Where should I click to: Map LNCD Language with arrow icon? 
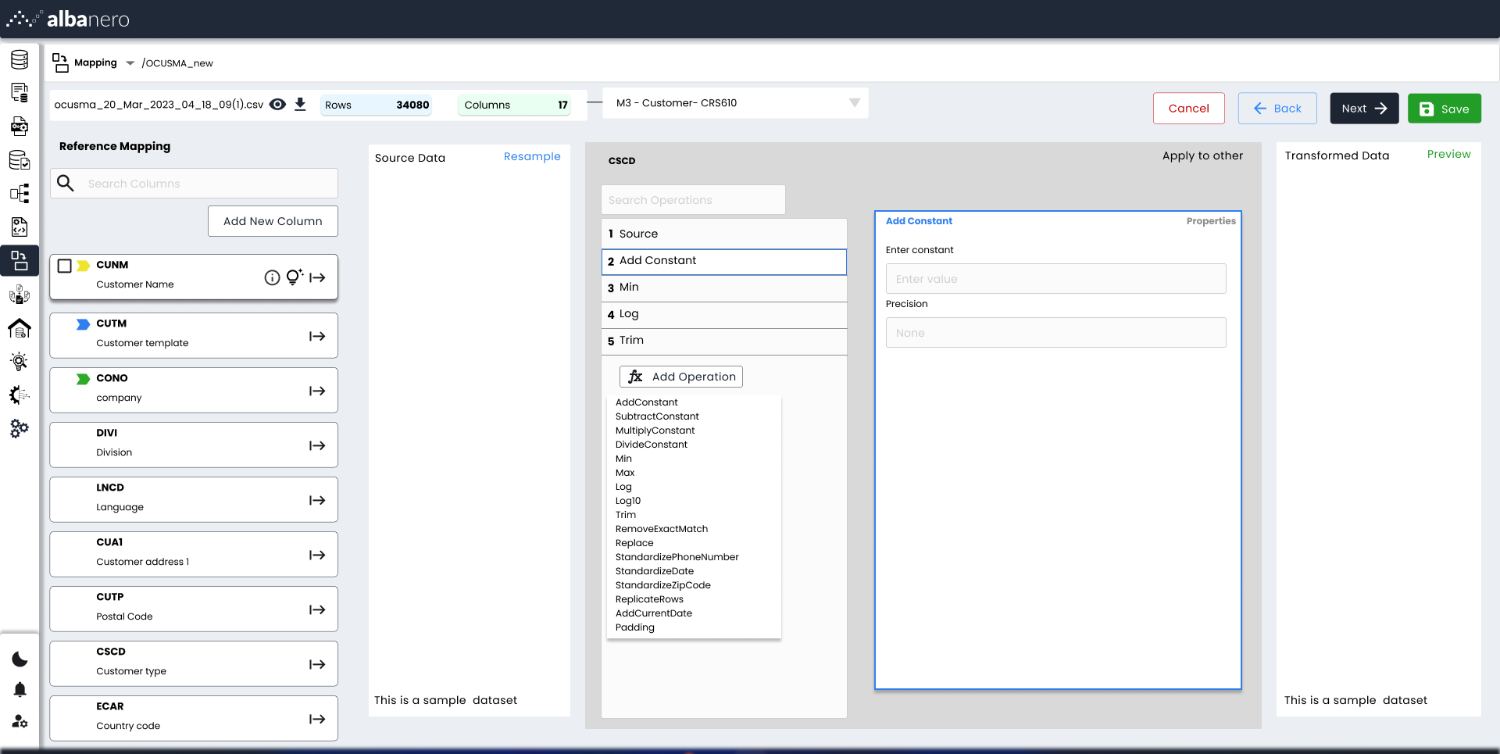pos(317,500)
